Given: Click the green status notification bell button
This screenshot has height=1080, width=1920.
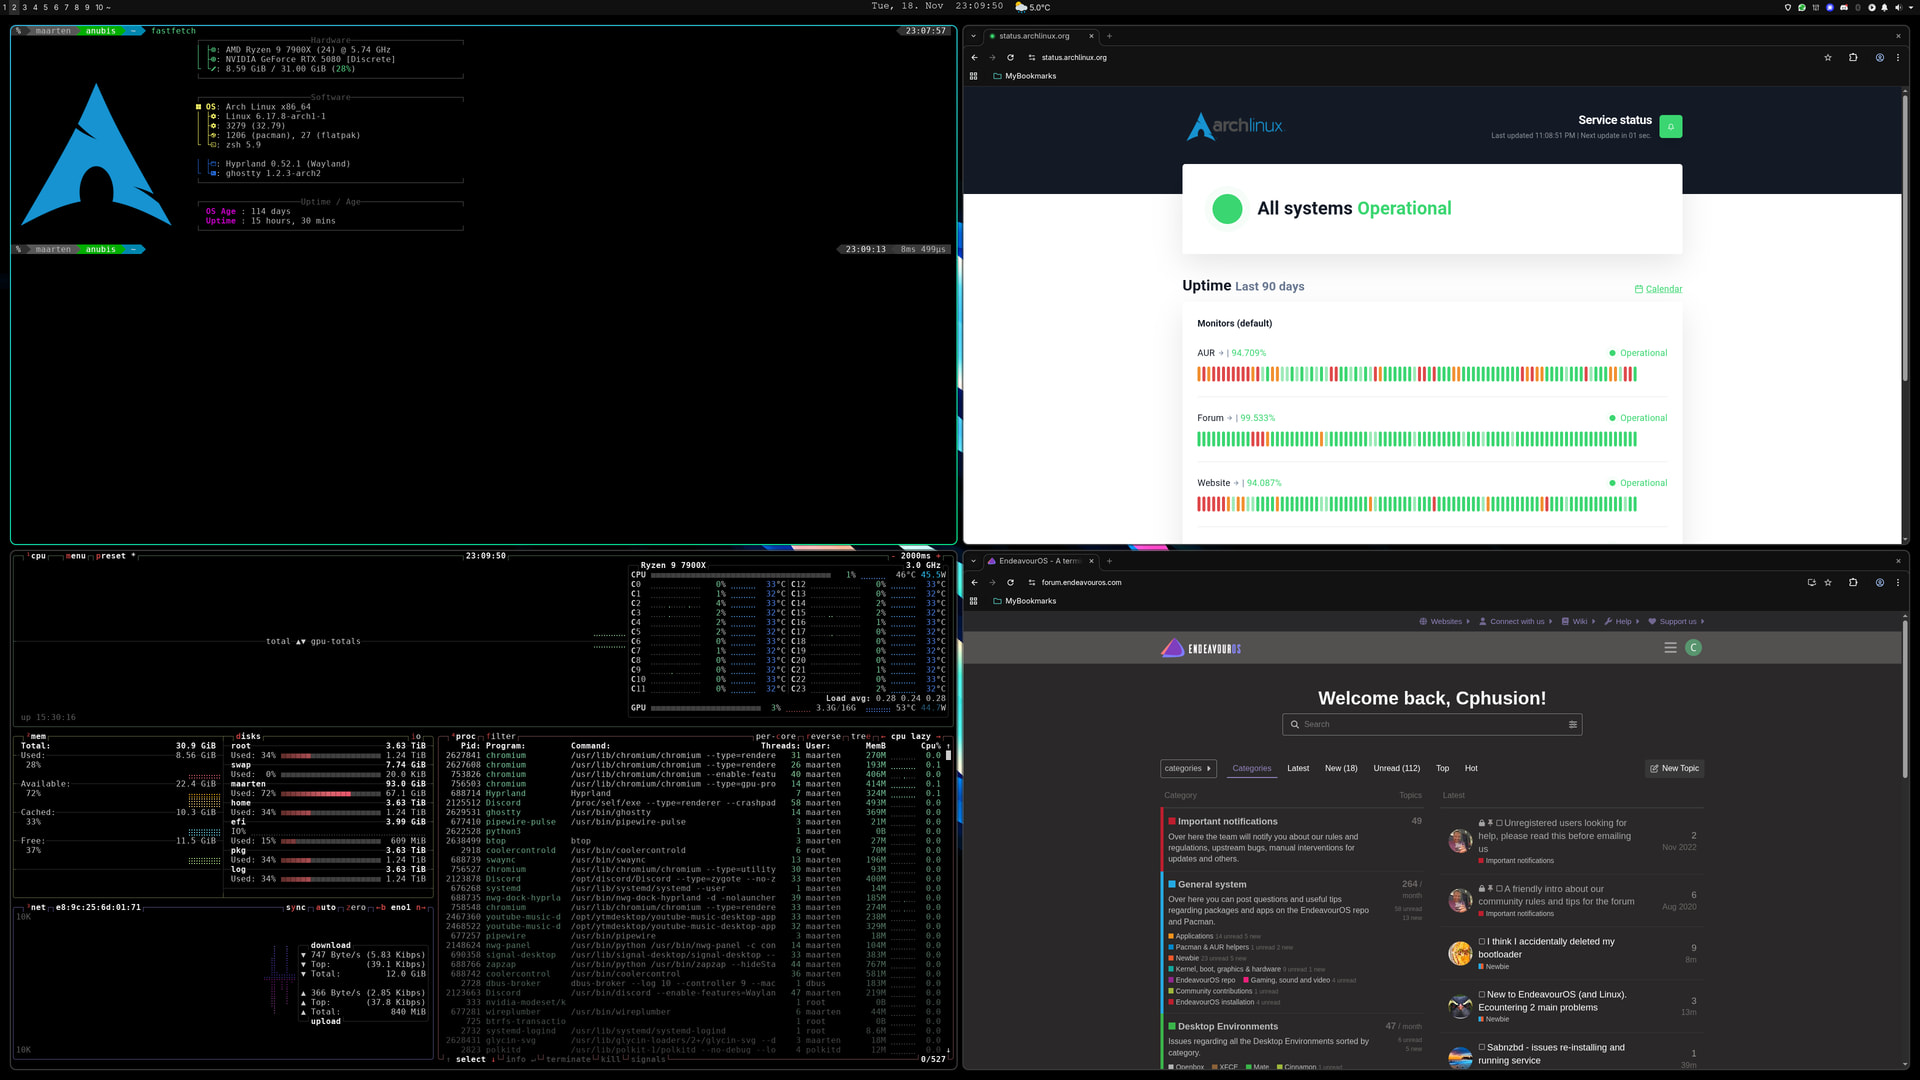Looking at the screenshot, I should [1670, 127].
